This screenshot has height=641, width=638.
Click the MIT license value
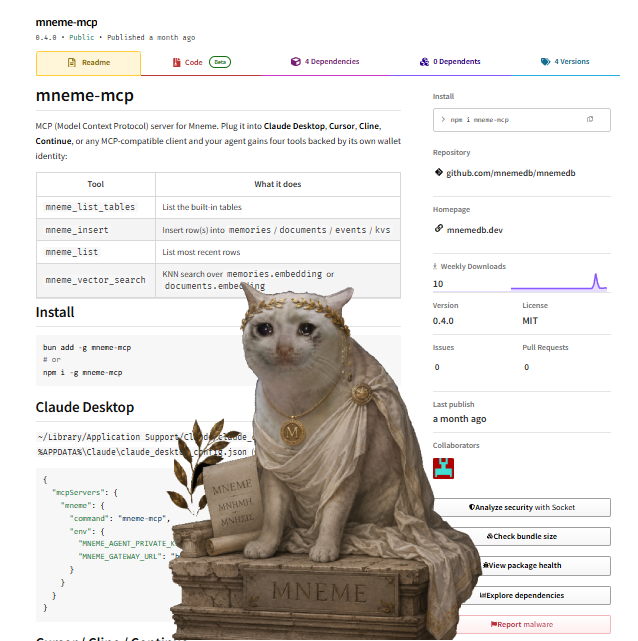tap(530, 321)
